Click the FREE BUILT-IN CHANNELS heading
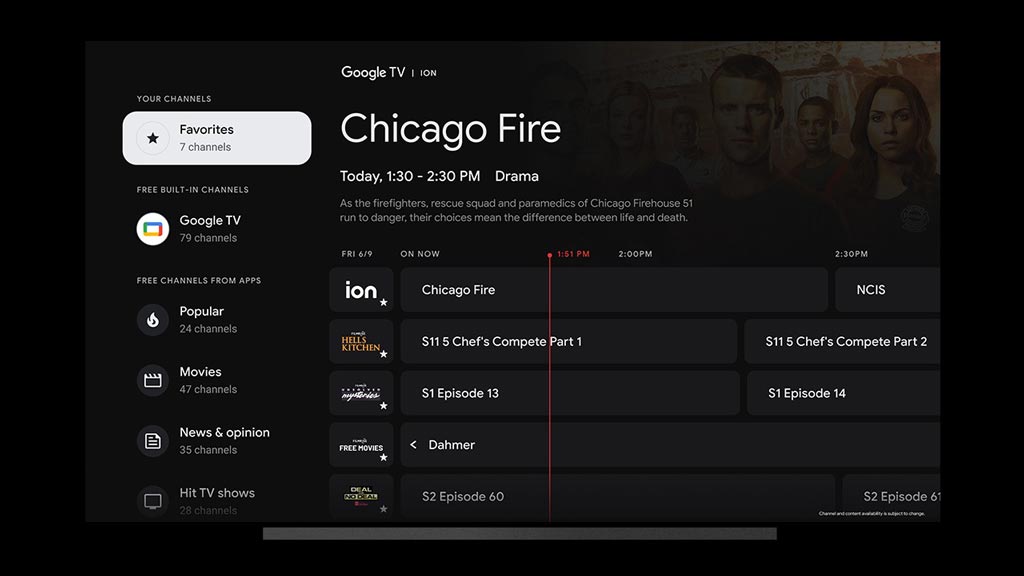This screenshot has width=1024, height=576. (x=193, y=189)
